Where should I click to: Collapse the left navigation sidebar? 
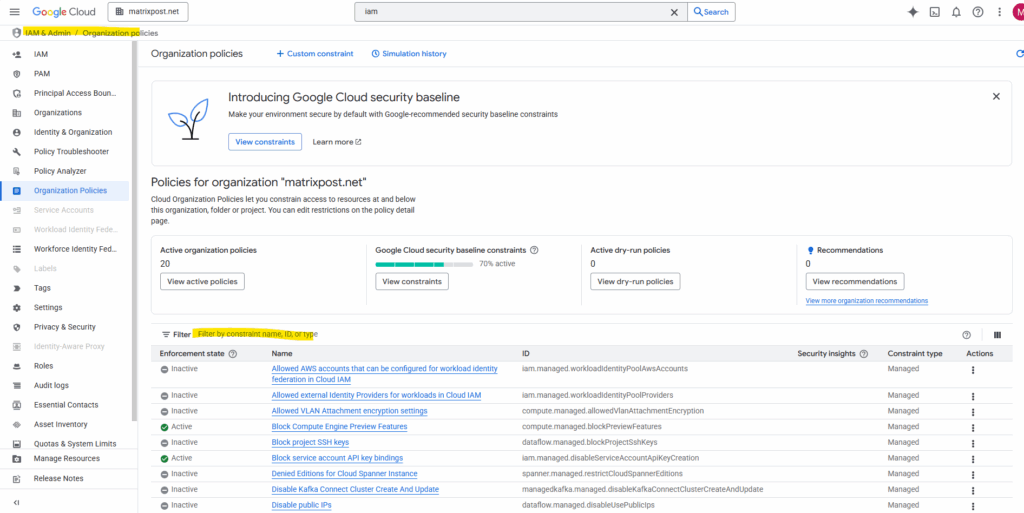[16, 502]
